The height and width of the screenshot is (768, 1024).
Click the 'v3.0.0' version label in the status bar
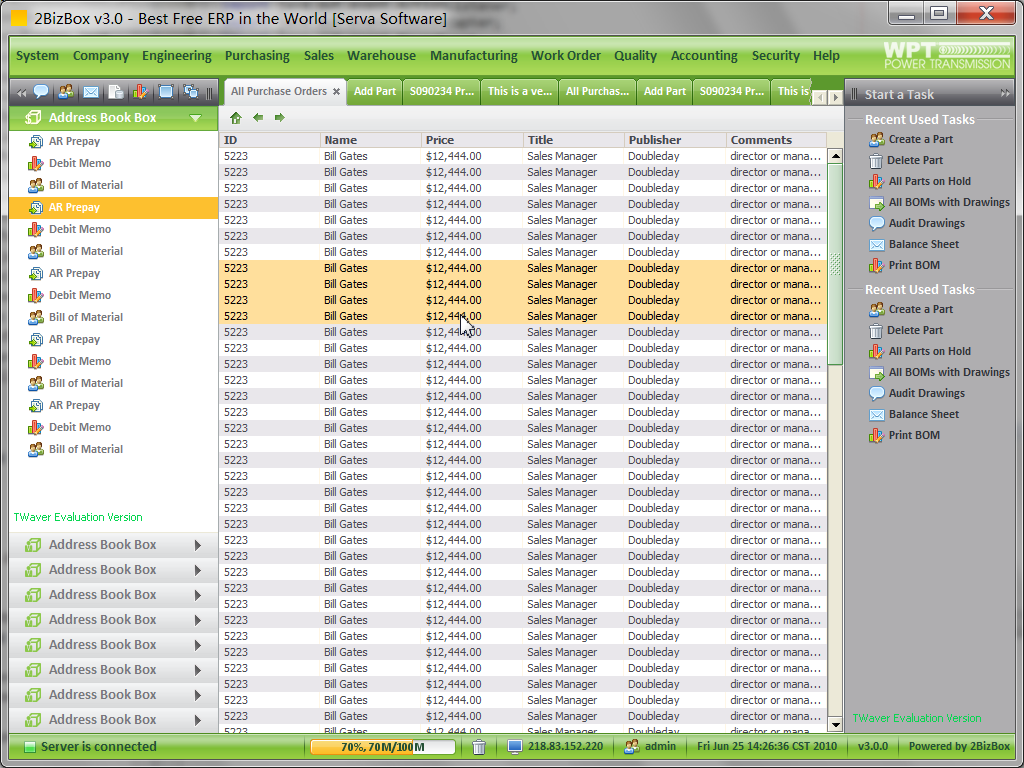tap(872, 746)
